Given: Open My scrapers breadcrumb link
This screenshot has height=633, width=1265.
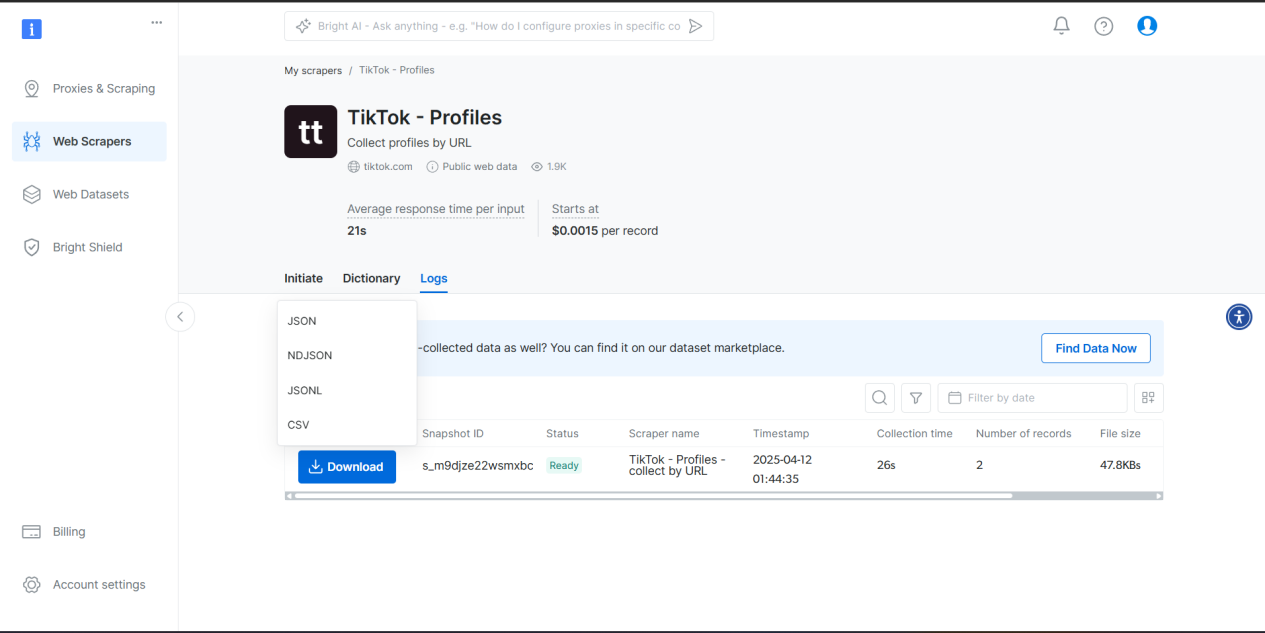Looking at the screenshot, I should pos(313,70).
